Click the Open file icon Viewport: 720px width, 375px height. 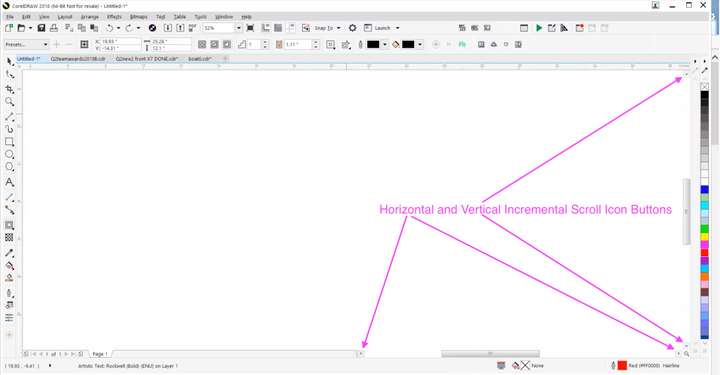[x=21, y=28]
